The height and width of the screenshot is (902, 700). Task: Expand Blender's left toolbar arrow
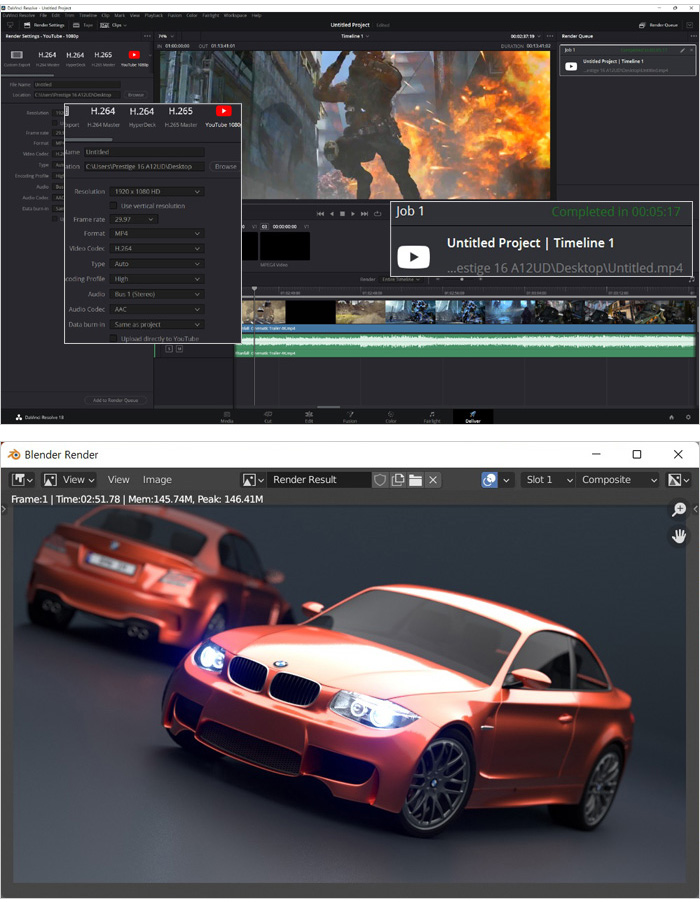[x=4, y=509]
